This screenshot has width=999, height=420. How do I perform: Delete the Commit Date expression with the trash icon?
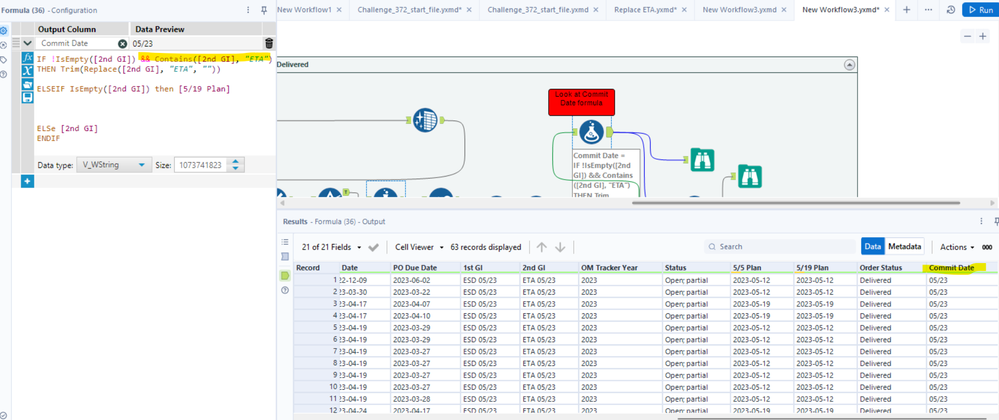(x=269, y=43)
